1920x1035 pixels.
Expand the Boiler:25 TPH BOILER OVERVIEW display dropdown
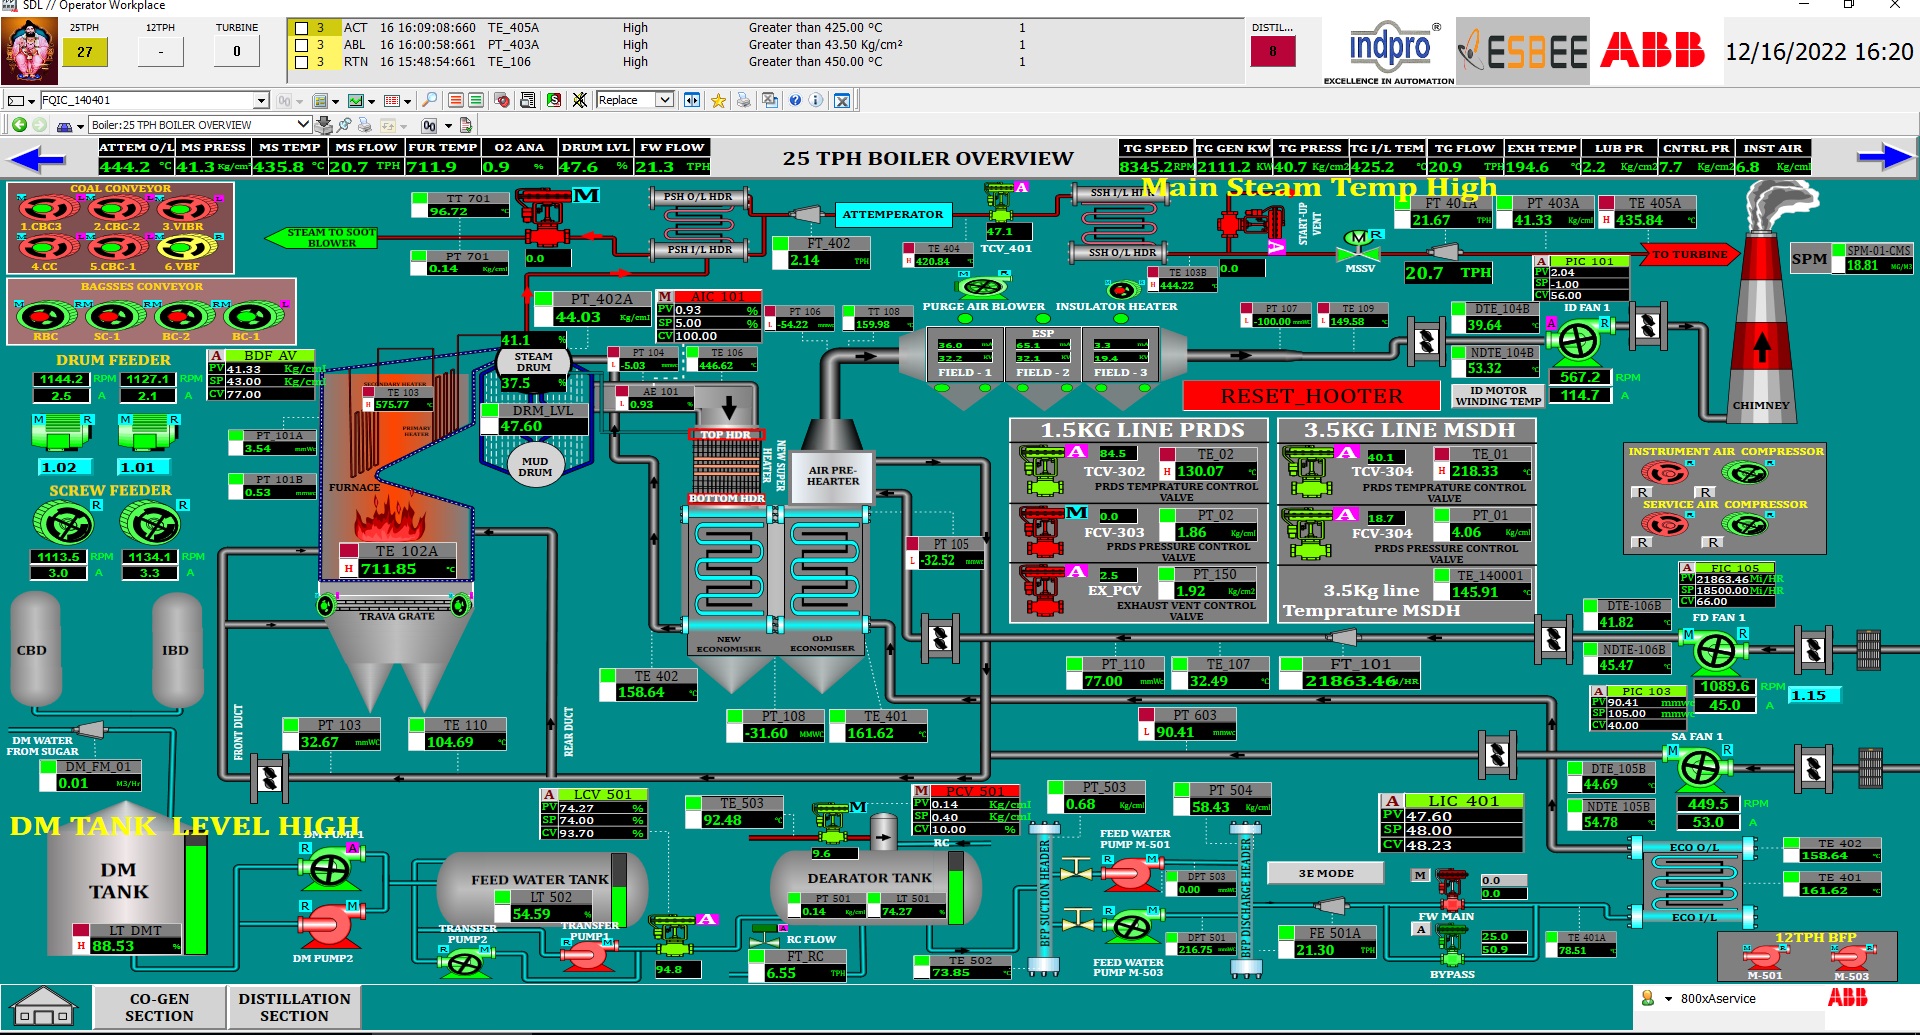tap(303, 125)
